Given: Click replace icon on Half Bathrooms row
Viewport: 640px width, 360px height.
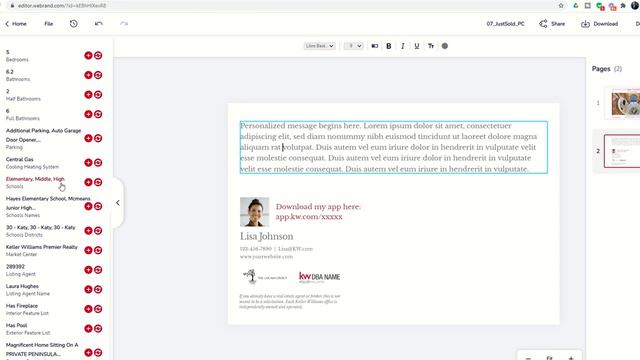Looking at the screenshot, I should pos(98,95).
